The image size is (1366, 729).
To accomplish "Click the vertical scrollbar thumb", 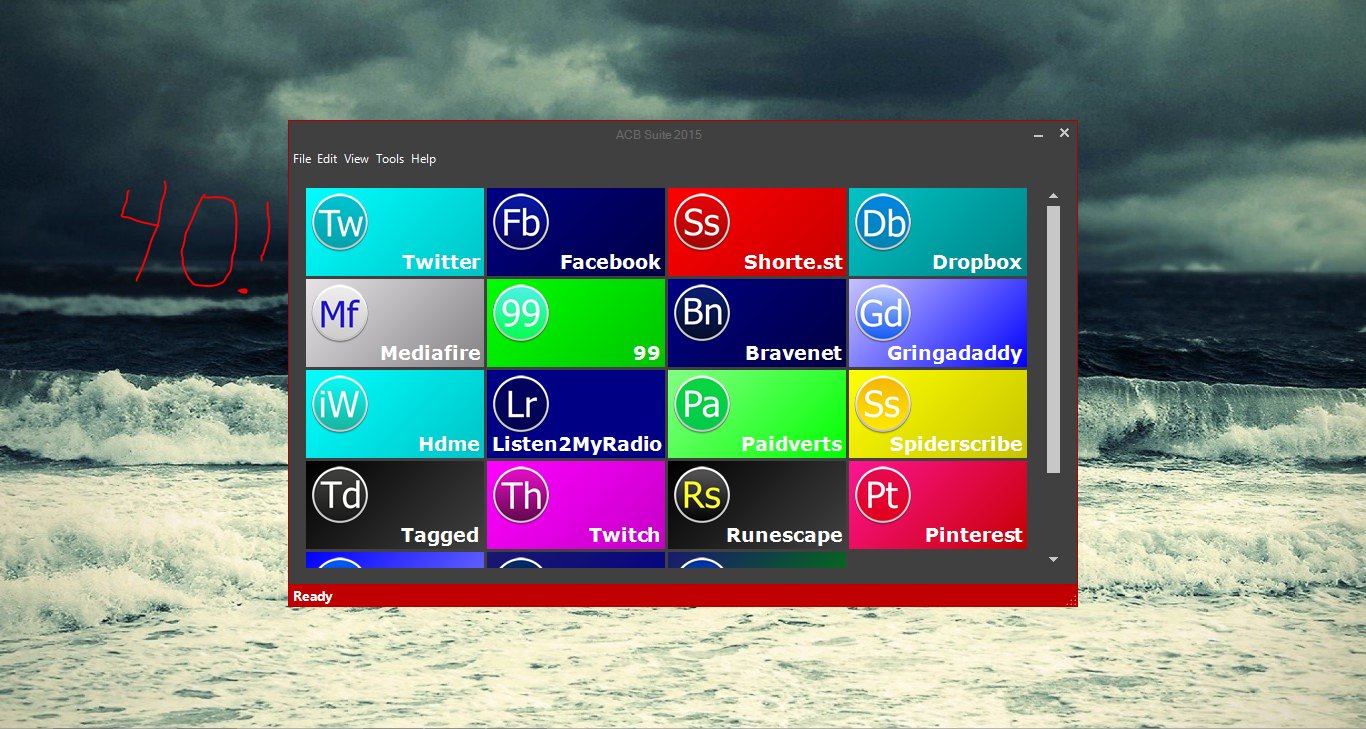I will click(x=1053, y=340).
